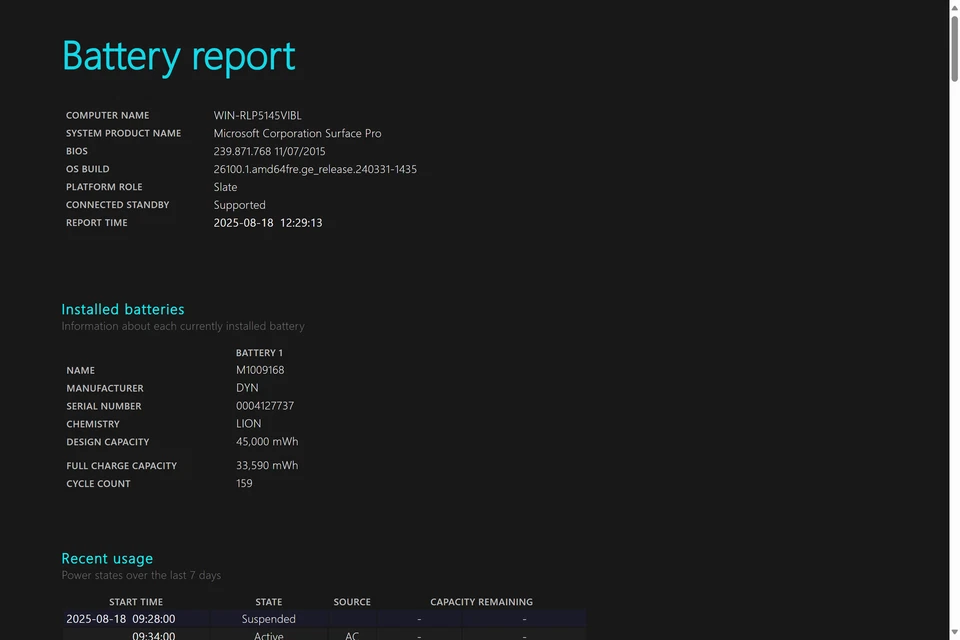Click the serial number 0004127737

(x=265, y=406)
